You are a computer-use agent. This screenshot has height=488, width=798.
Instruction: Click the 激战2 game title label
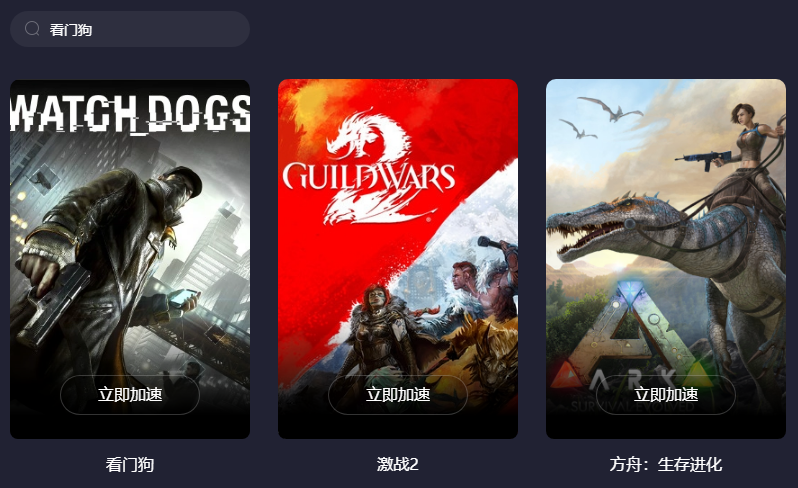(397, 464)
